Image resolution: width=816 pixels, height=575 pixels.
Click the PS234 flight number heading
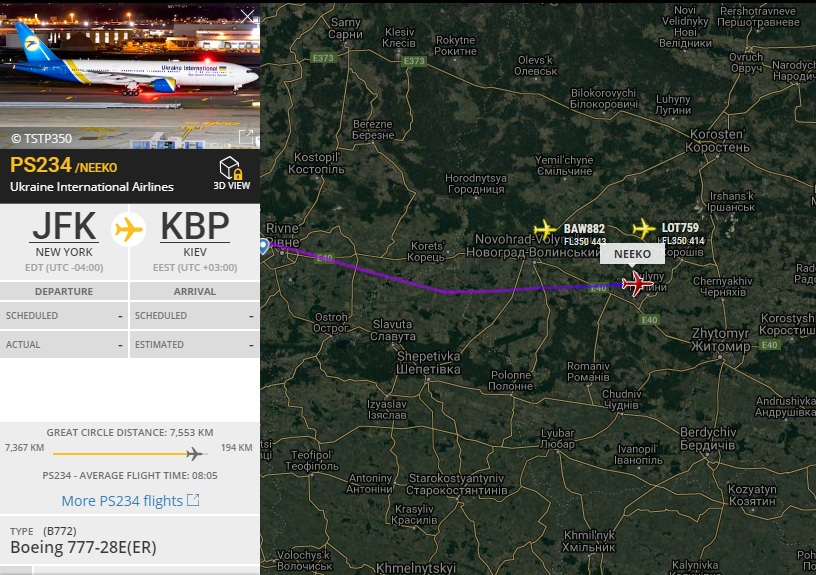pos(41,165)
